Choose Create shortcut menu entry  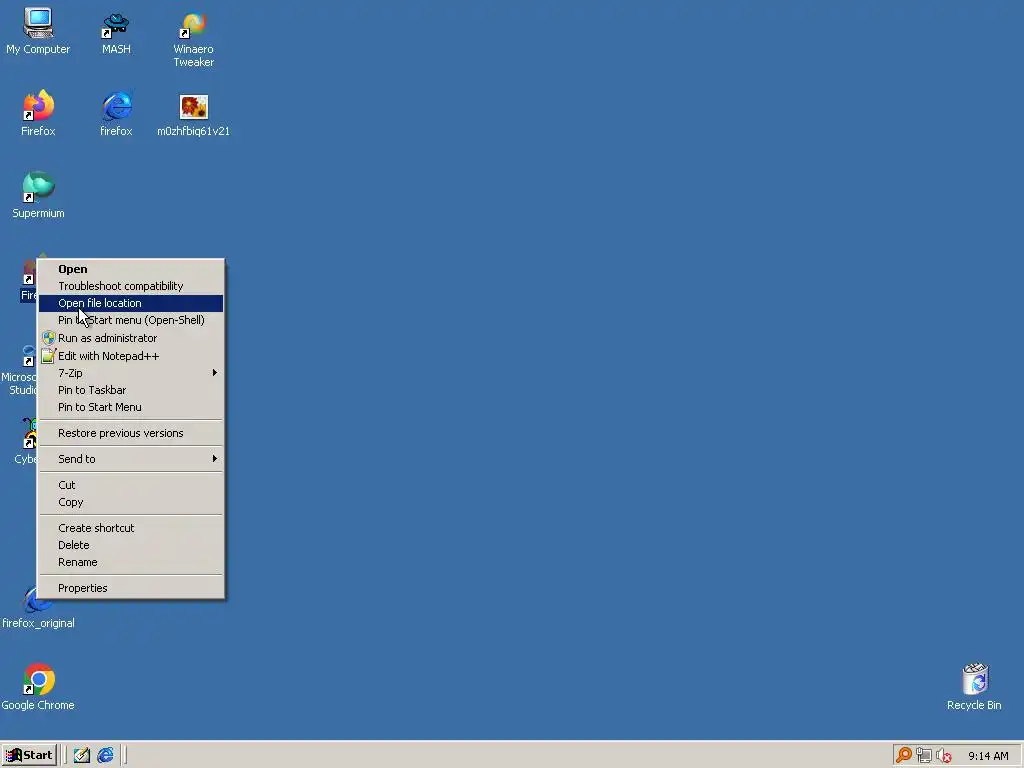[131, 528]
